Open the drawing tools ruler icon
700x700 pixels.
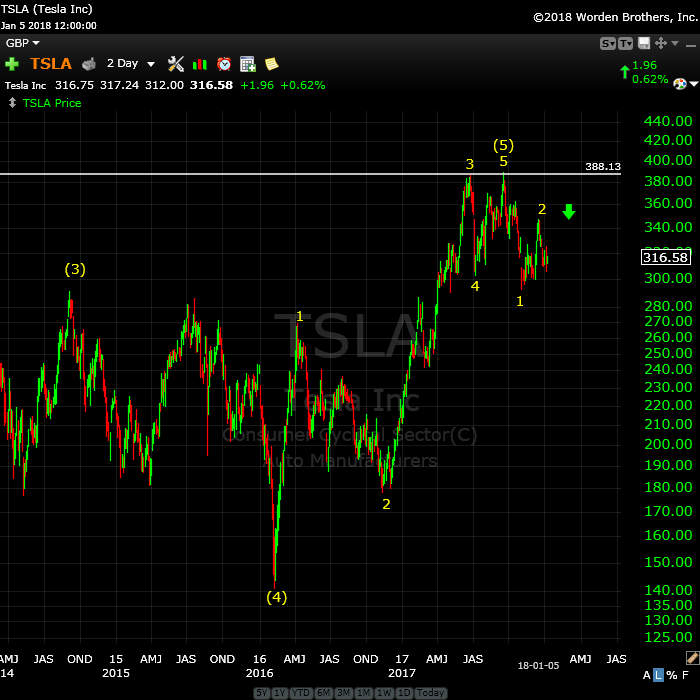(x=692, y=658)
